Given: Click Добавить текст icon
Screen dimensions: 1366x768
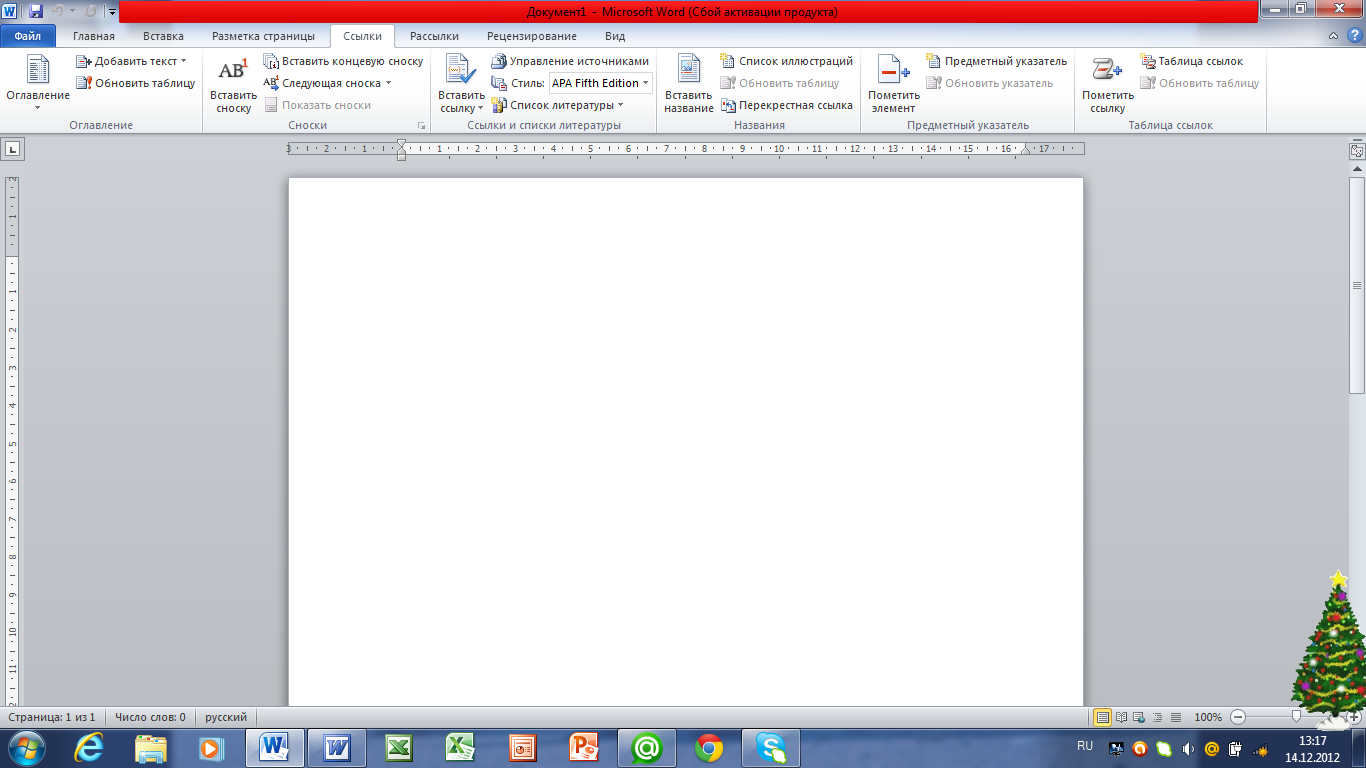Looking at the screenshot, I should 84,61.
